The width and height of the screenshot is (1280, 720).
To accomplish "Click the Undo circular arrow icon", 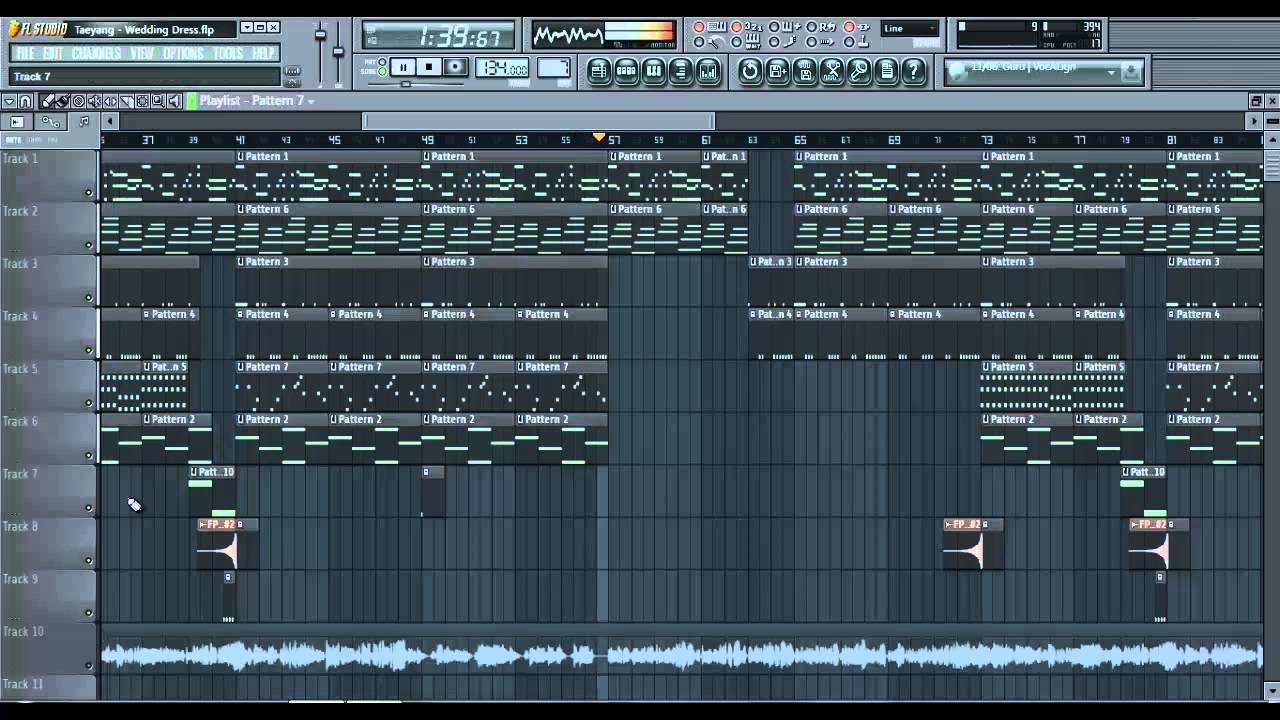I will [750, 70].
